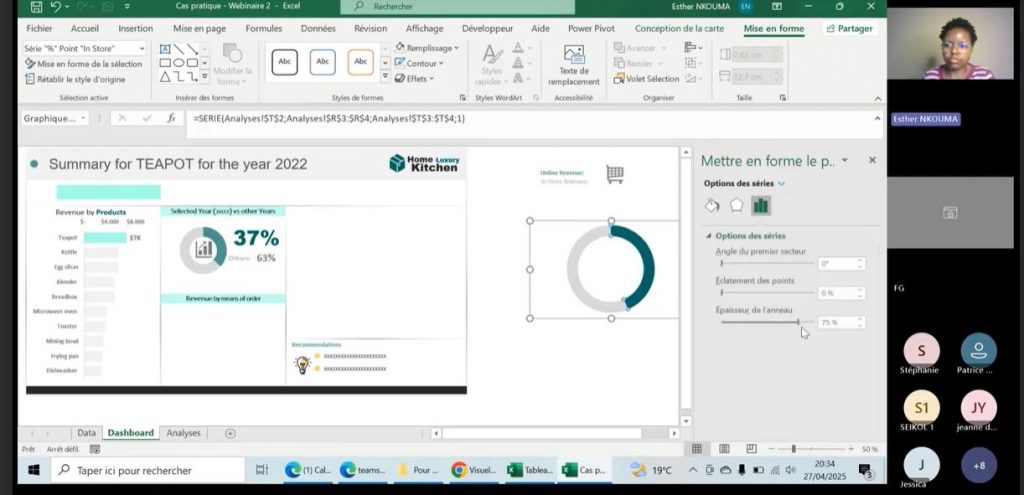Click the +8 participants bubble
The width and height of the screenshot is (1024, 495).
click(x=978, y=466)
